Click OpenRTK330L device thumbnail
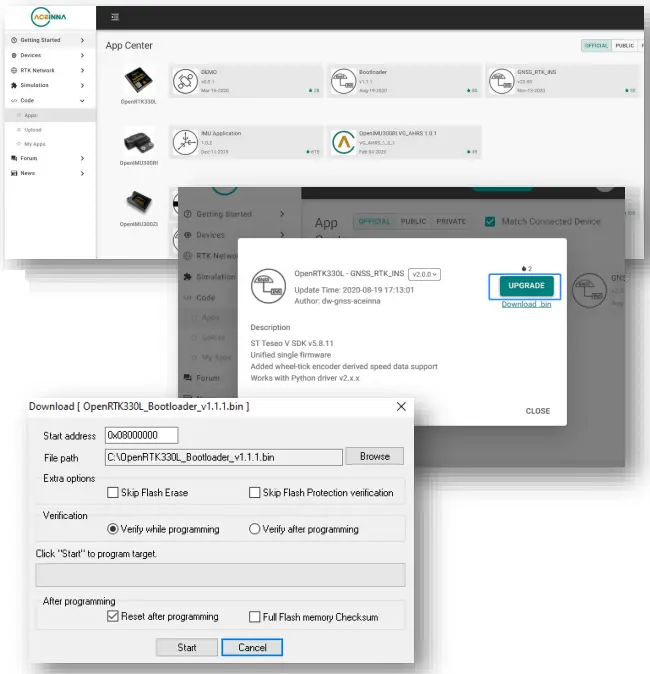Screen dimensions: 650x674 (138, 80)
